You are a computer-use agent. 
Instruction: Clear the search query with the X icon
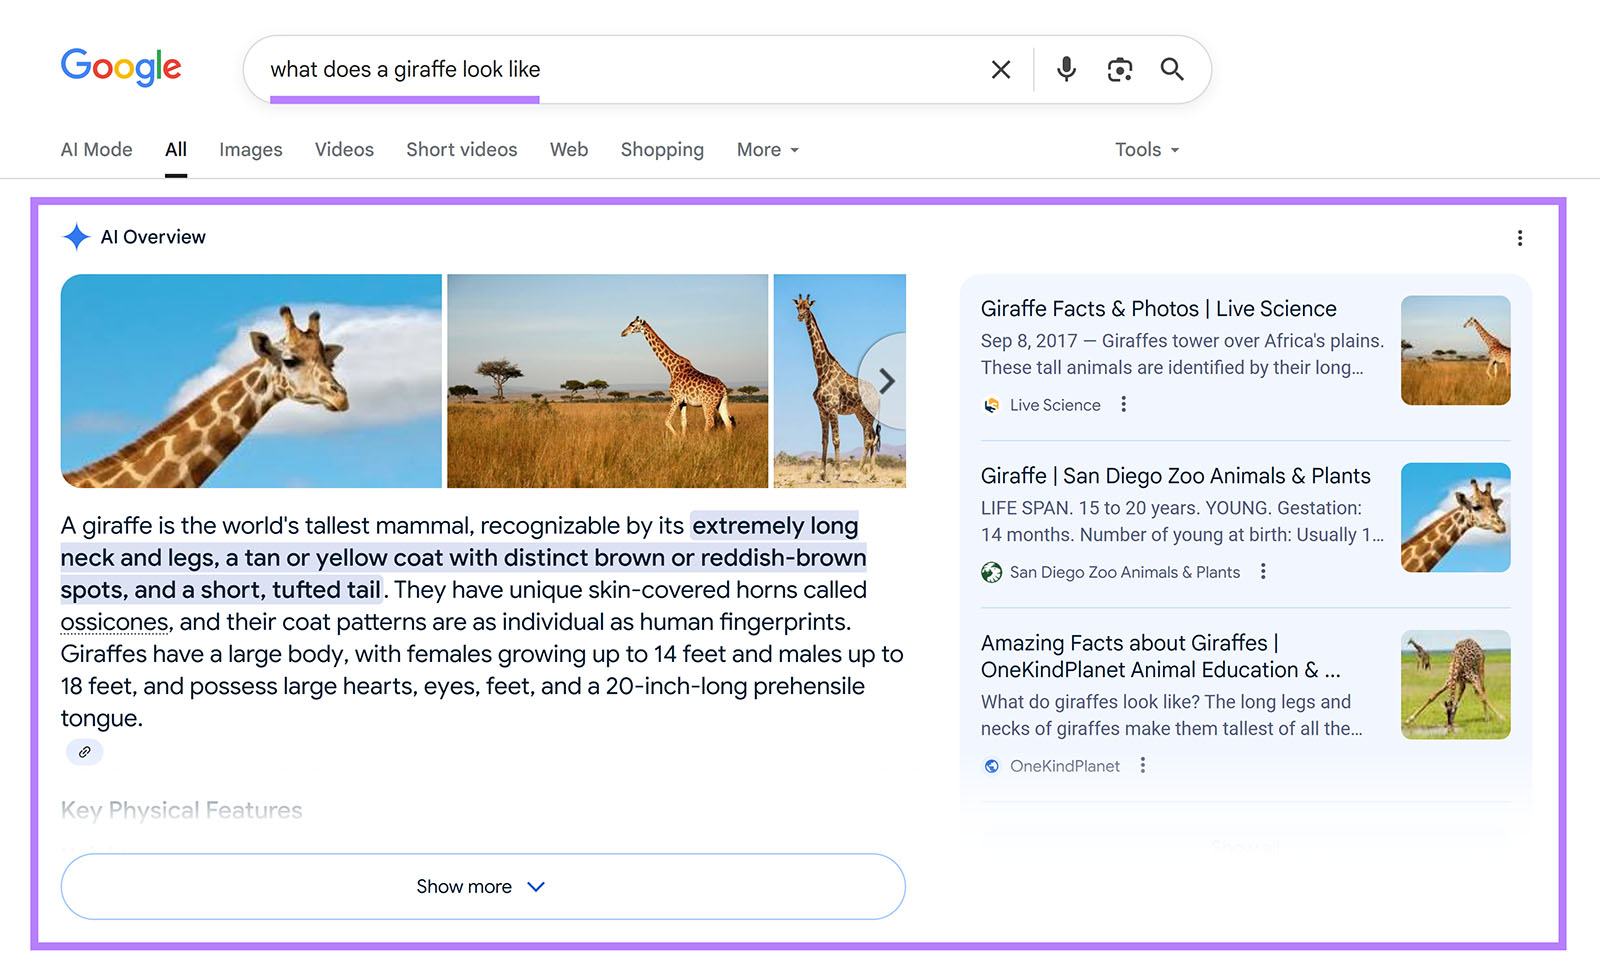tap(1000, 69)
